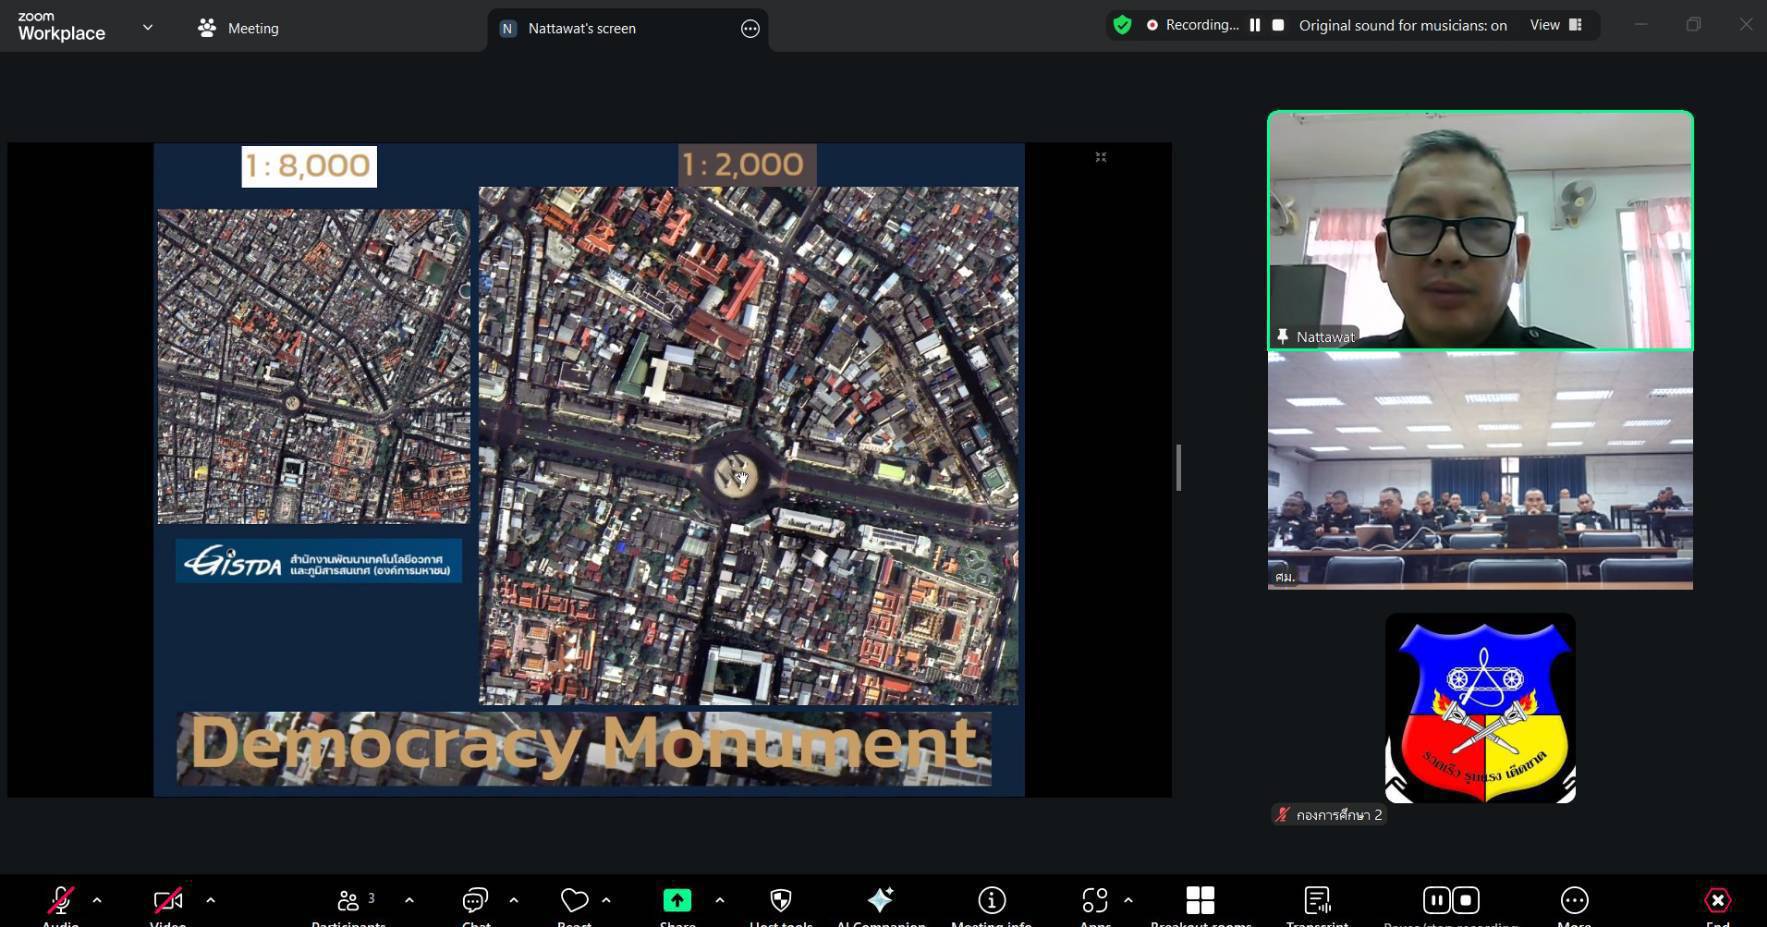
Task: Launch AI Companion sparkle icon
Action: pyautogui.click(x=880, y=902)
